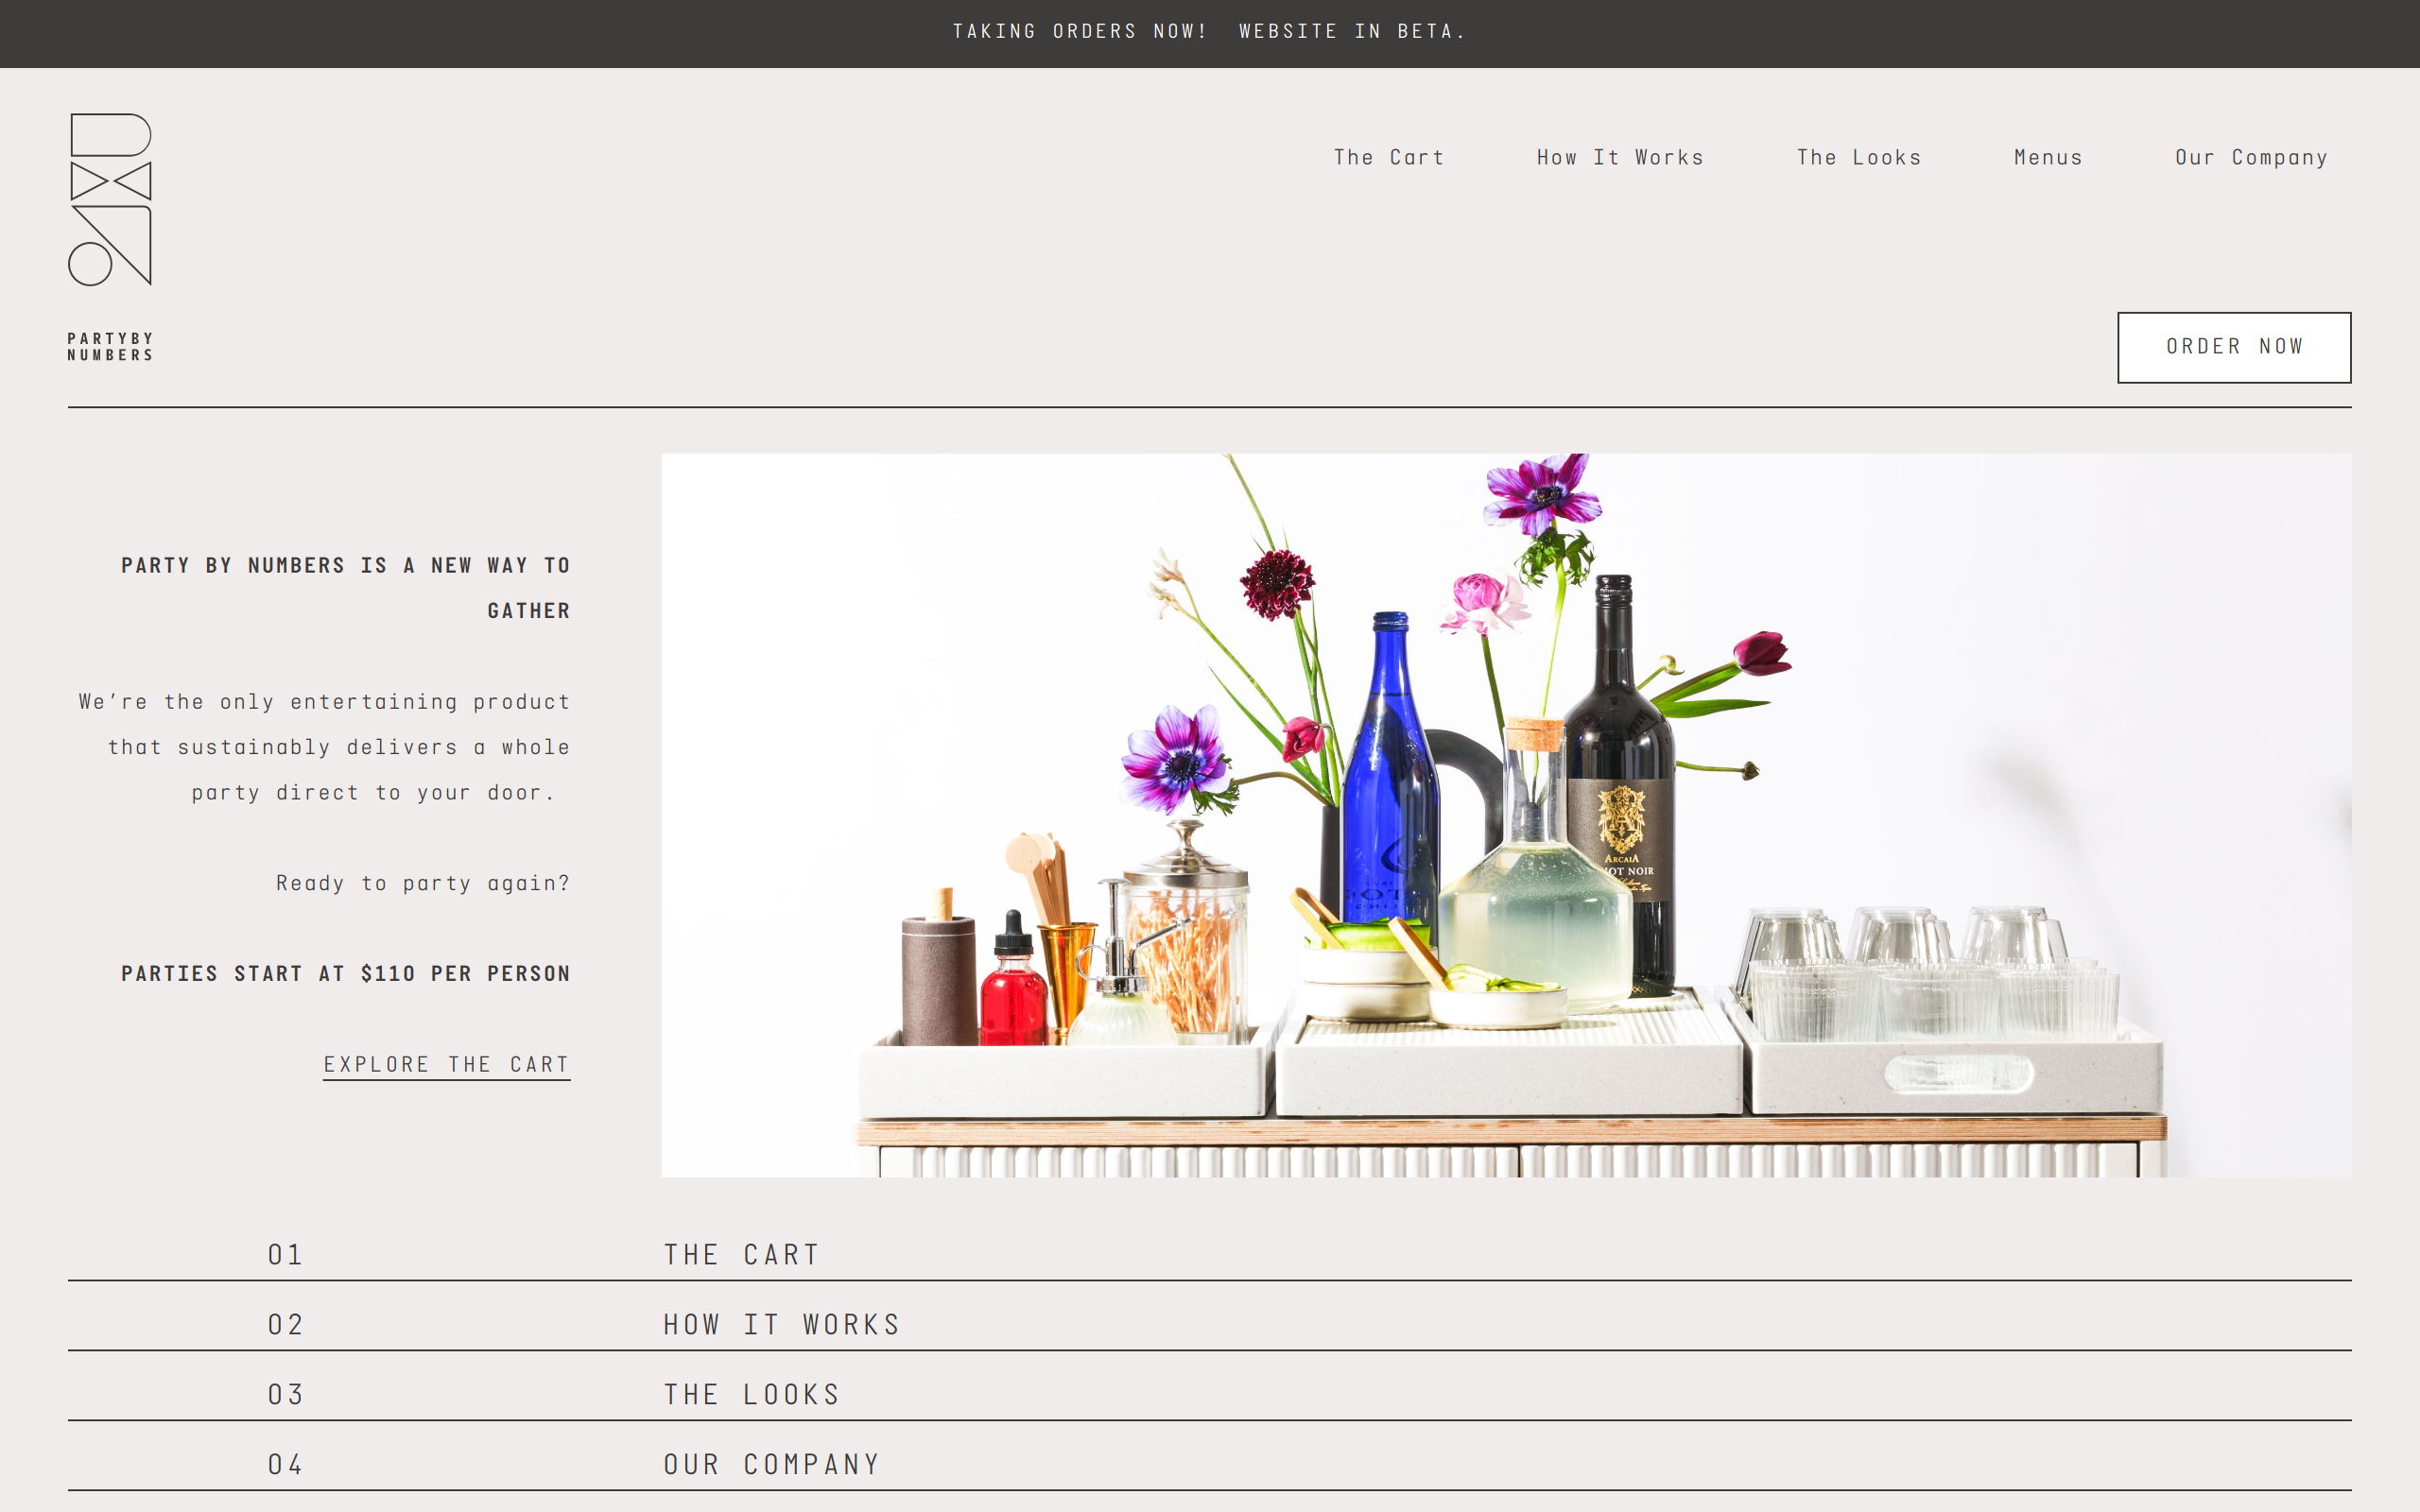The width and height of the screenshot is (2420, 1512).
Task: Select Menus in the header navigation
Action: coord(2048,158)
